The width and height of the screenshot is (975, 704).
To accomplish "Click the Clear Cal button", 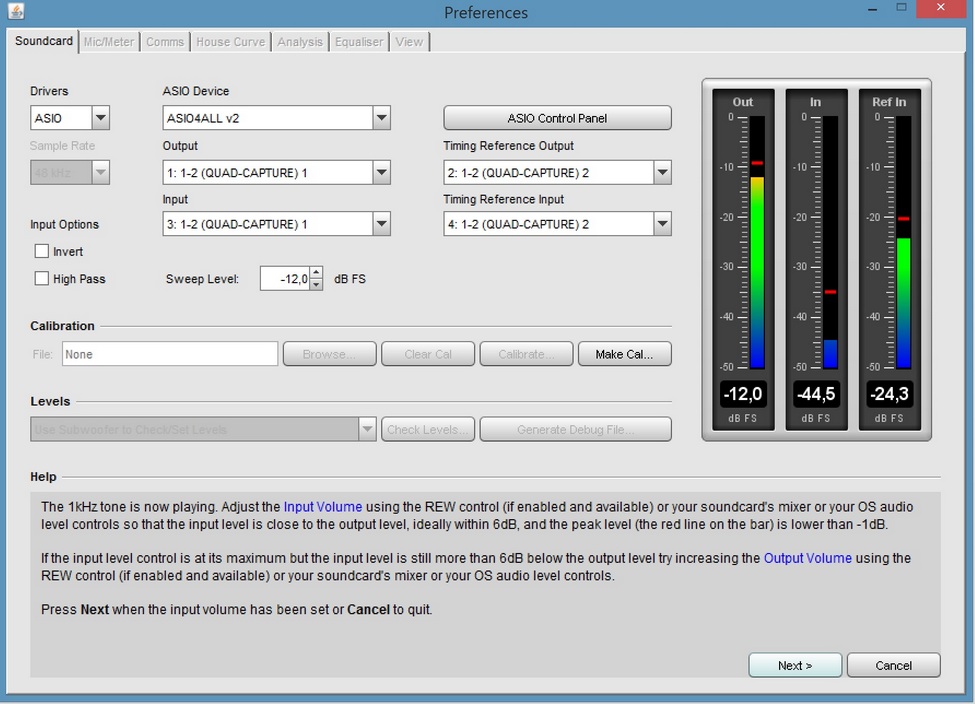I will 428,354.
